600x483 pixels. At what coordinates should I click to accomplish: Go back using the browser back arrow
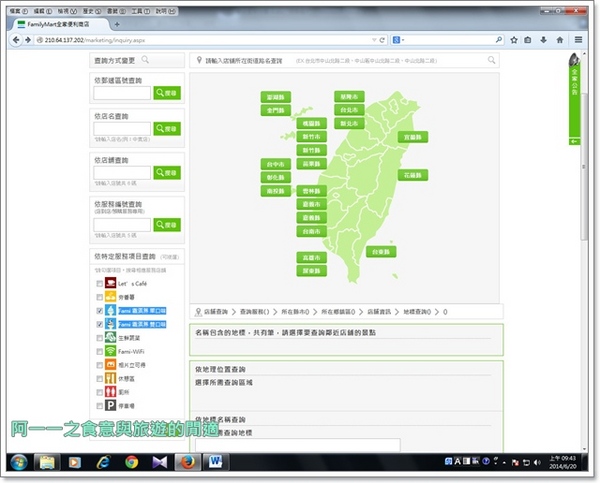tap(16, 40)
